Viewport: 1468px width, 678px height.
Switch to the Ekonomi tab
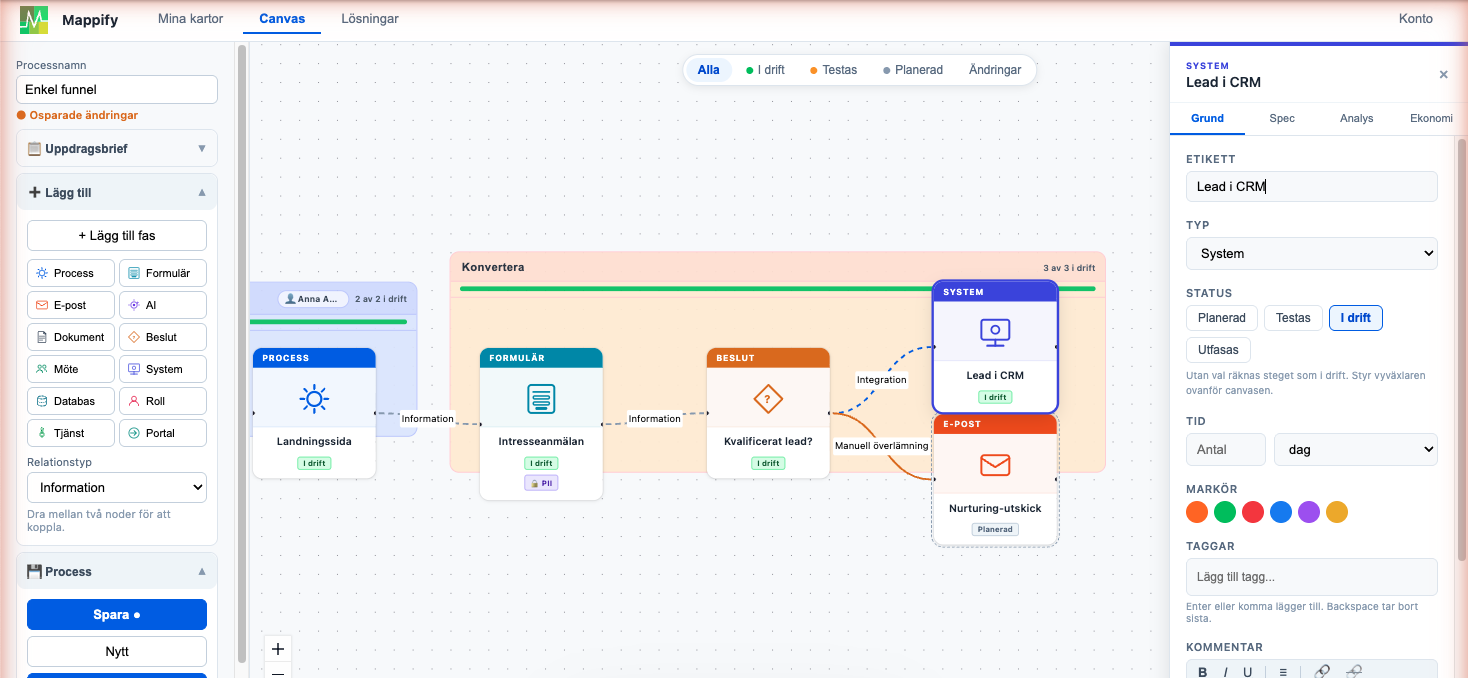[1430, 118]
